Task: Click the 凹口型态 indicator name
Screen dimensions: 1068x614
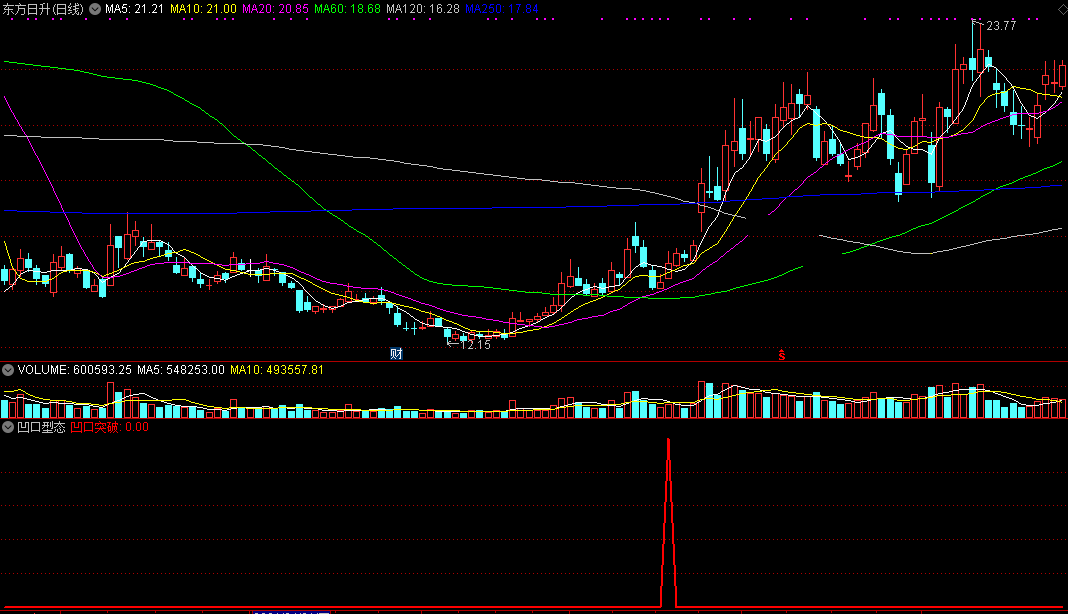Action: tap(41, 427)
